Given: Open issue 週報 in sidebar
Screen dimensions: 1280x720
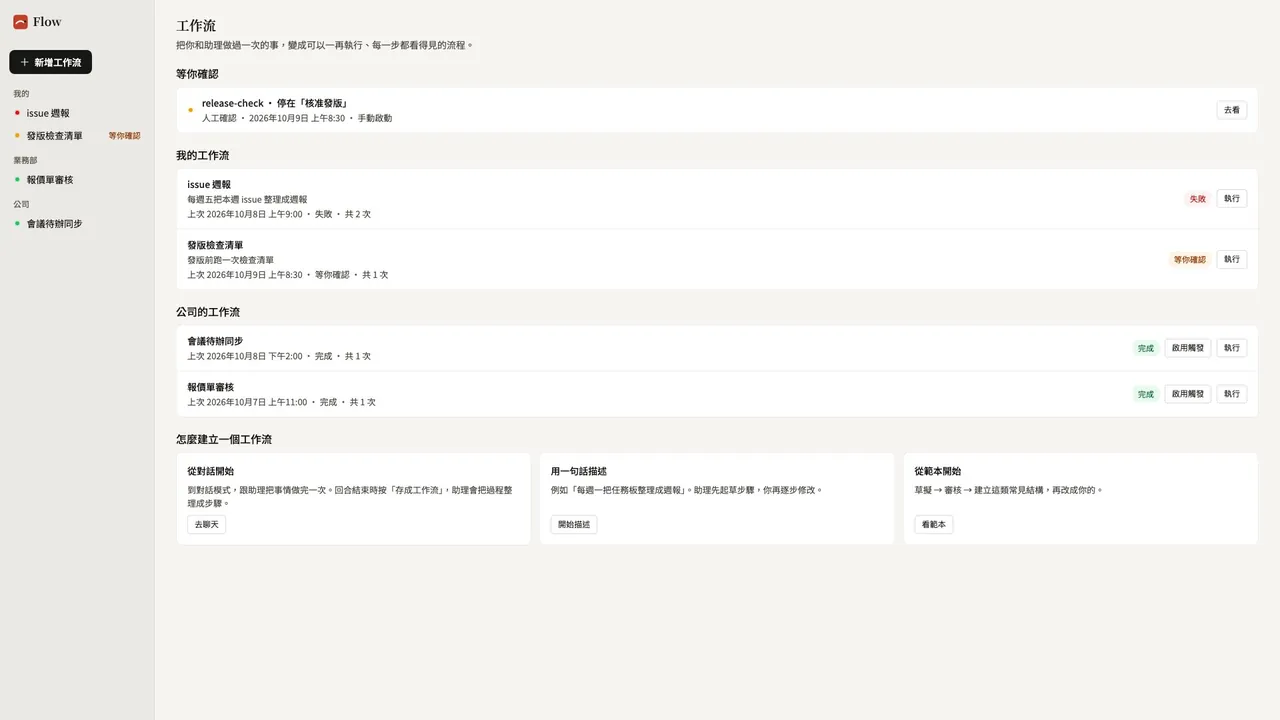Looking at the screenshot, I should (x=77, y=113).
